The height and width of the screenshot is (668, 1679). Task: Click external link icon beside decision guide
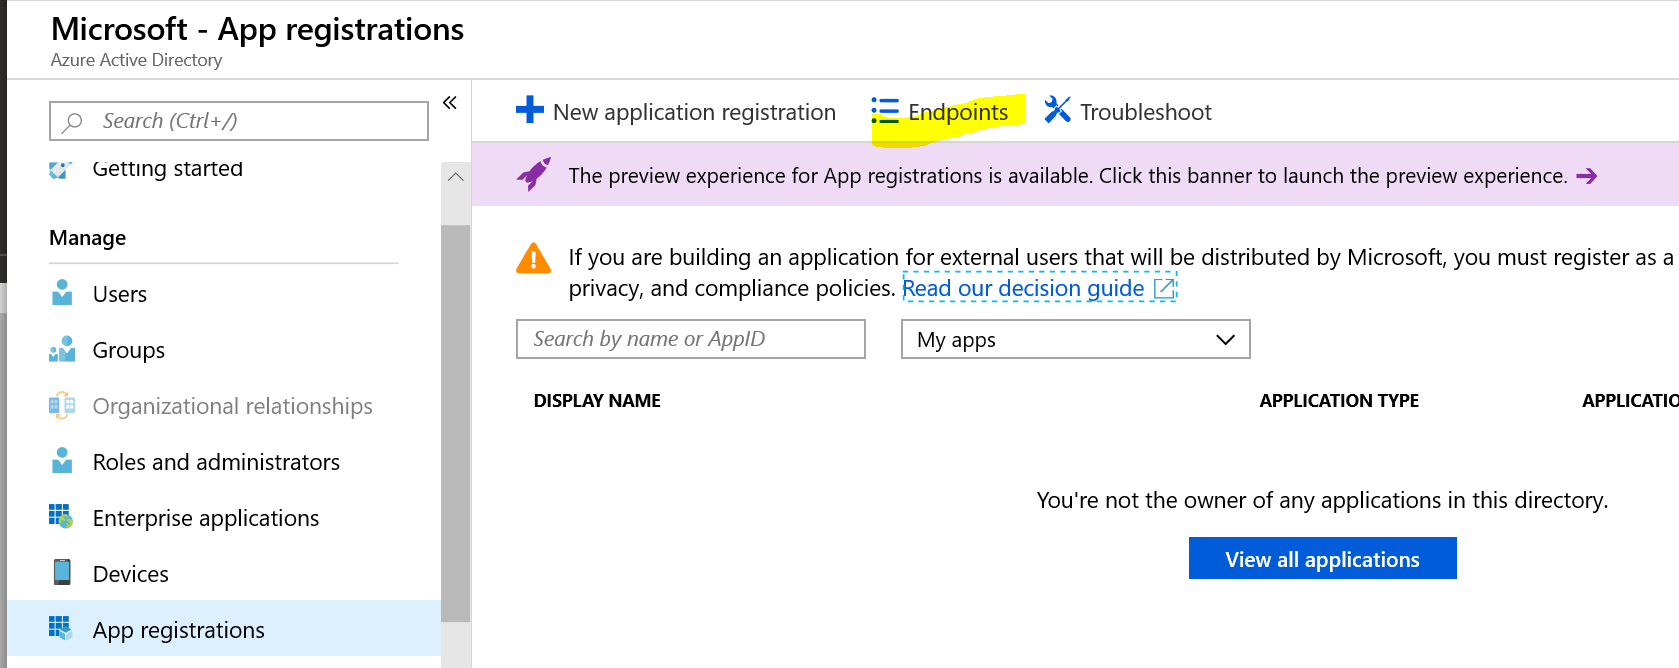coord(1164,289)
